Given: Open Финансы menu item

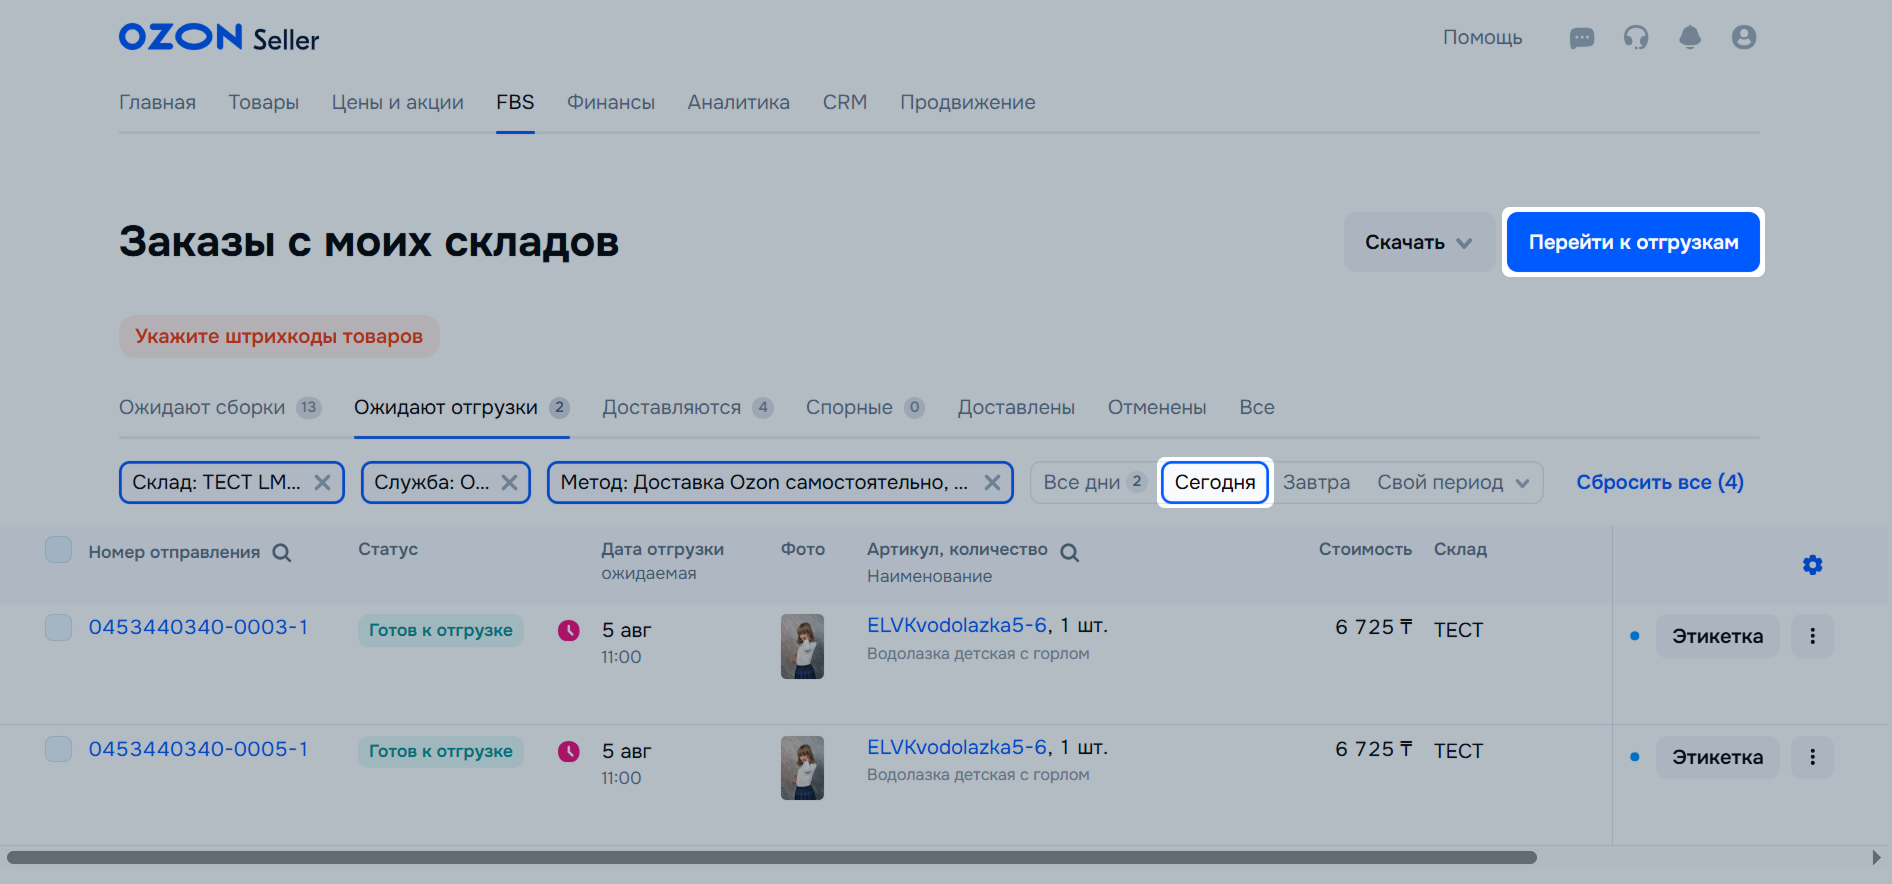Looking at the screenshot, I should coord(611,102).
